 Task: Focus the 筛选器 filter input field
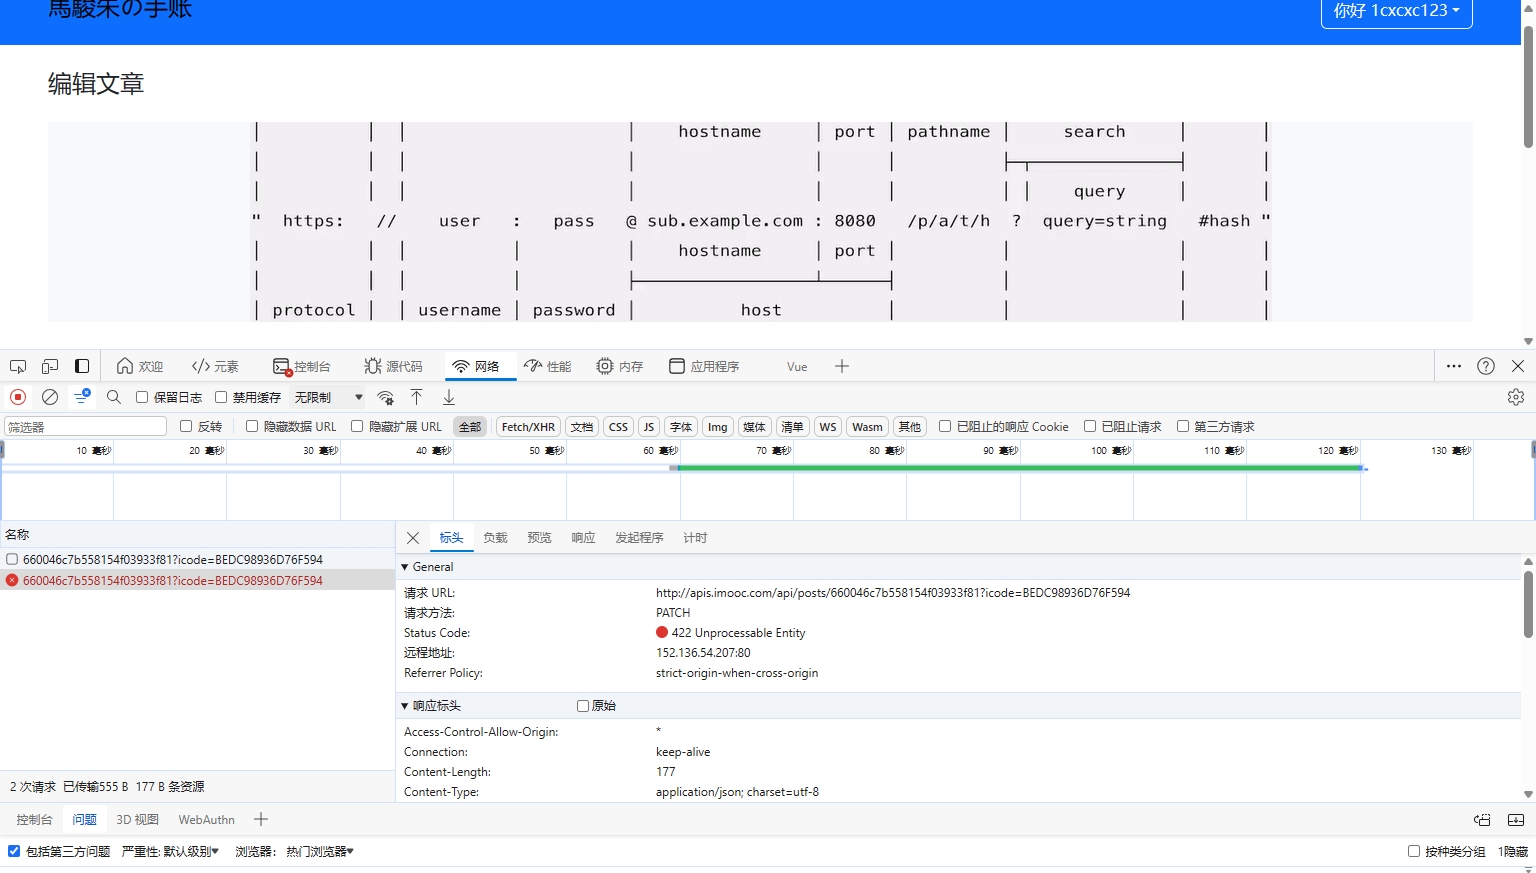pyautogui.click(x=85, y=426)
